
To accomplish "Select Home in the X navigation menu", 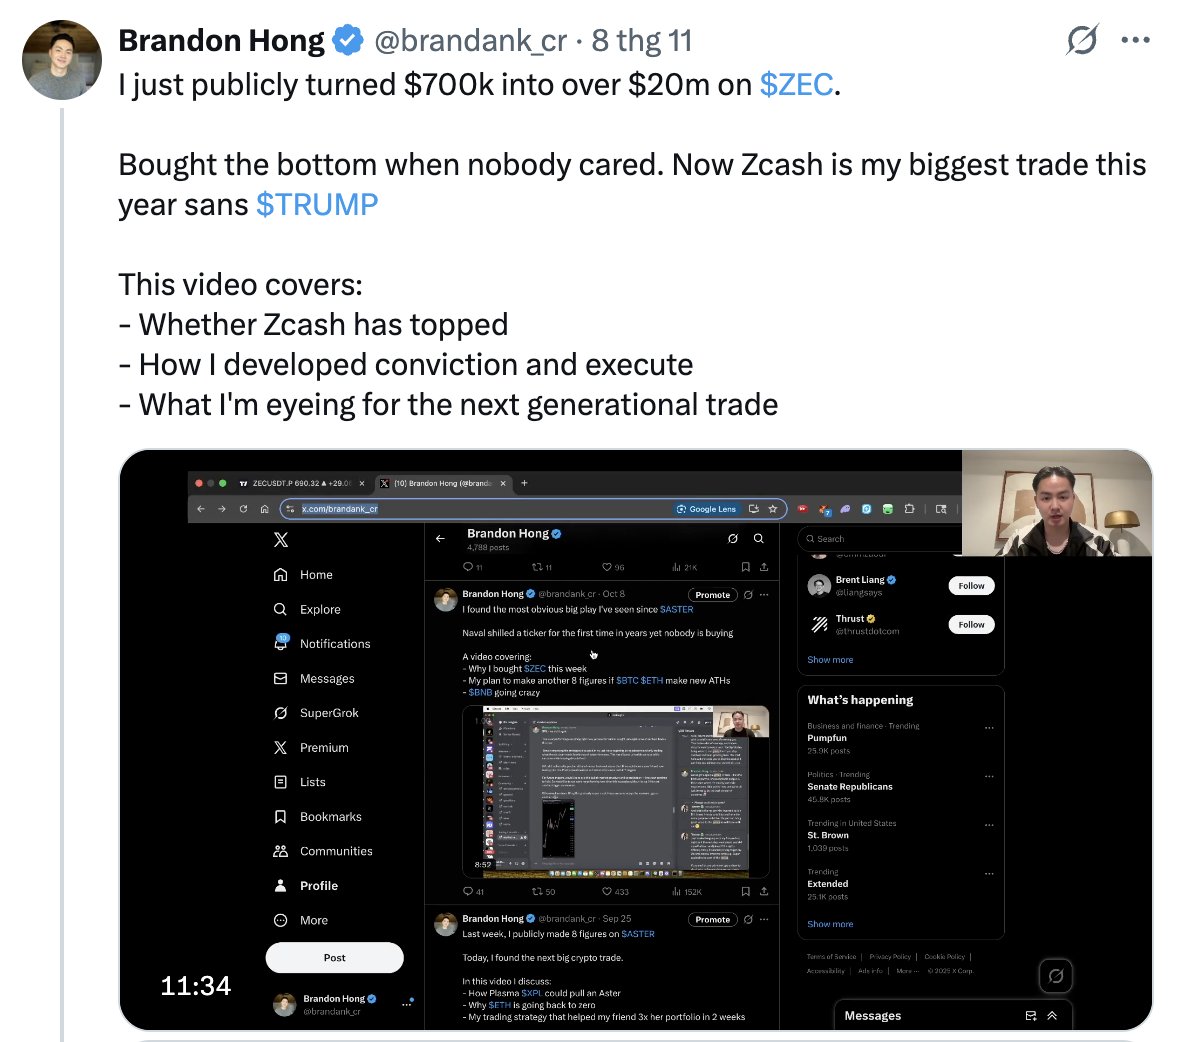I will (x=315, y=575).
